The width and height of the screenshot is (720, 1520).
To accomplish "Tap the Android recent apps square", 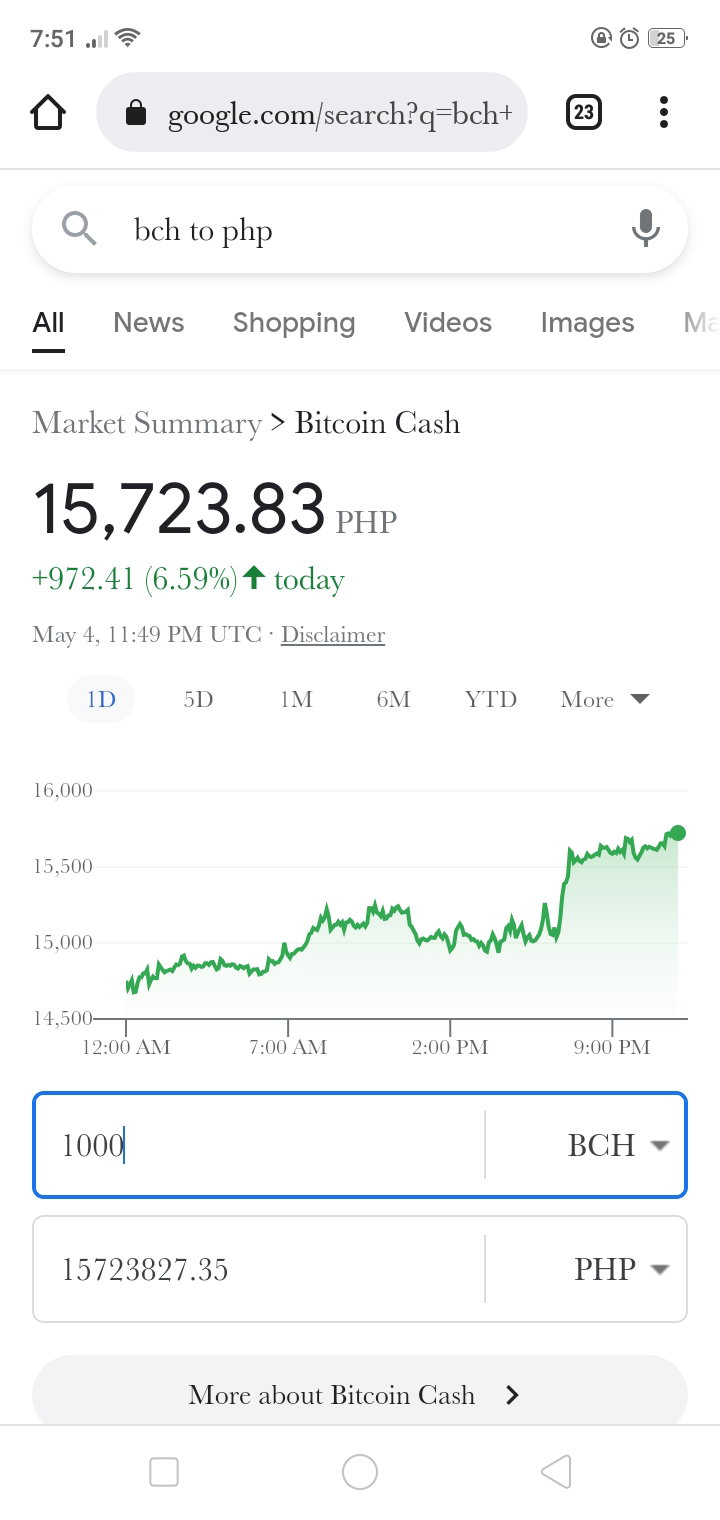I will [x=164, y=1472].
